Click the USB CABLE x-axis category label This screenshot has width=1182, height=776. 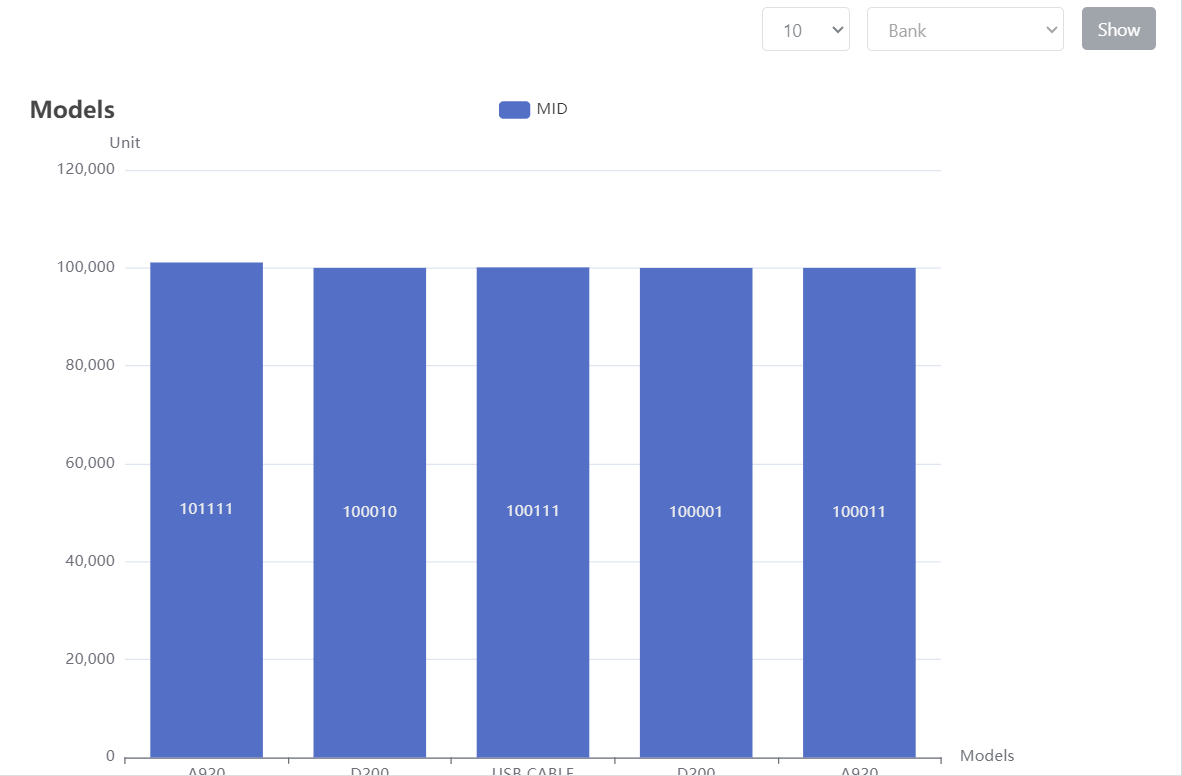533,770
